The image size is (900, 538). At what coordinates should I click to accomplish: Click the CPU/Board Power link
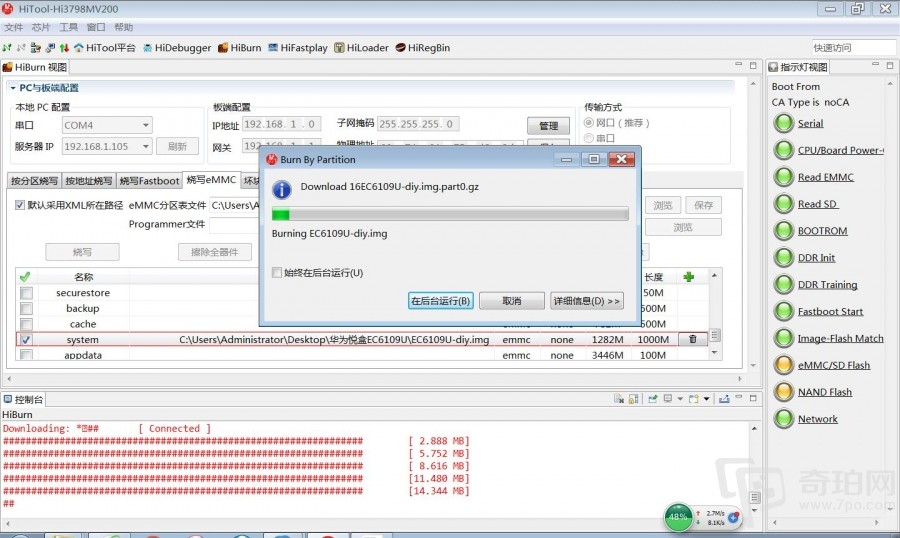click(840, 150)
